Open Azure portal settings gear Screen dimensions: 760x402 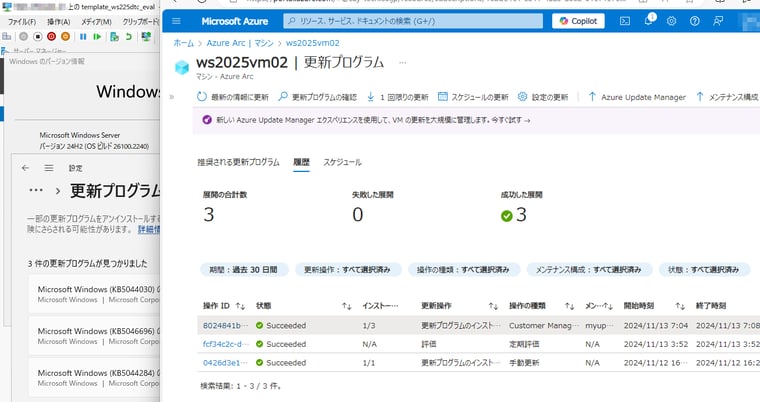coord(671,21)
